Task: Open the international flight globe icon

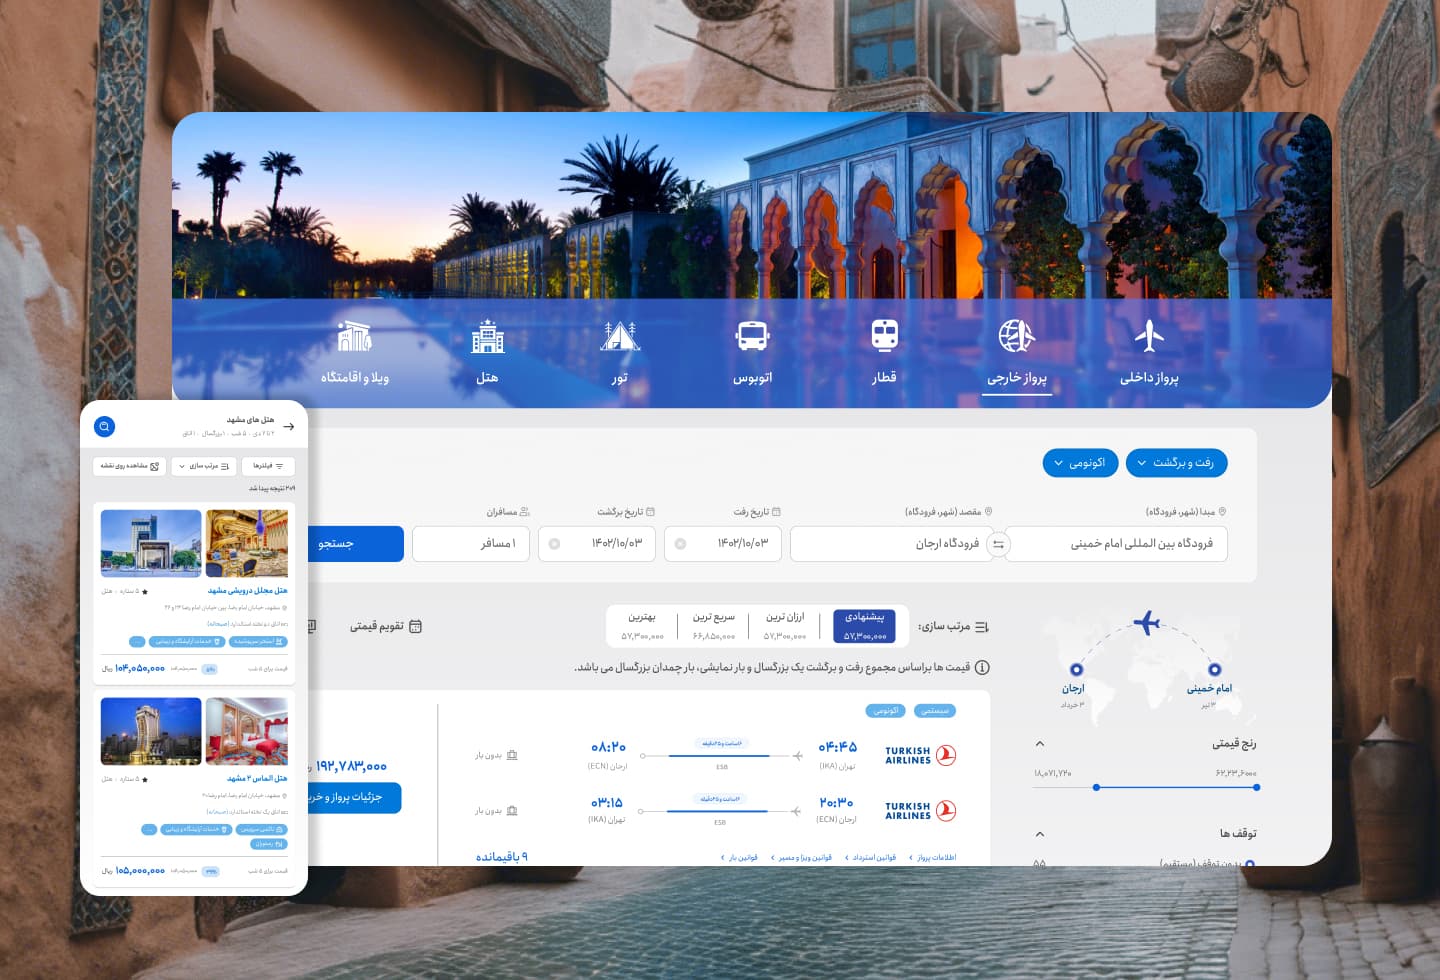Action: click(x=1016, y=336)
